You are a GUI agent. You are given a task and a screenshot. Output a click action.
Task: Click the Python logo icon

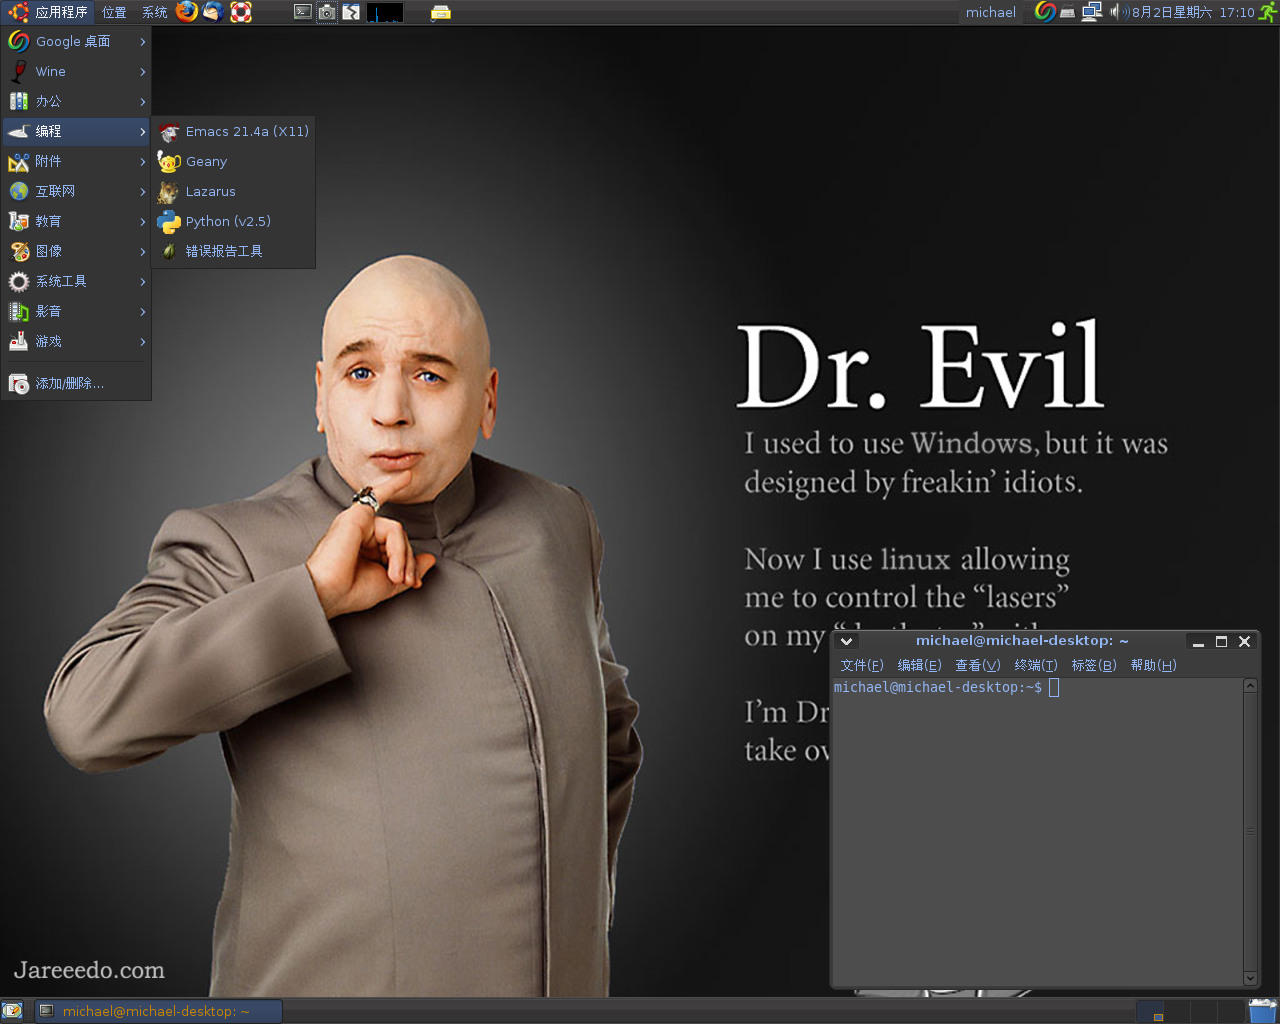169,221
